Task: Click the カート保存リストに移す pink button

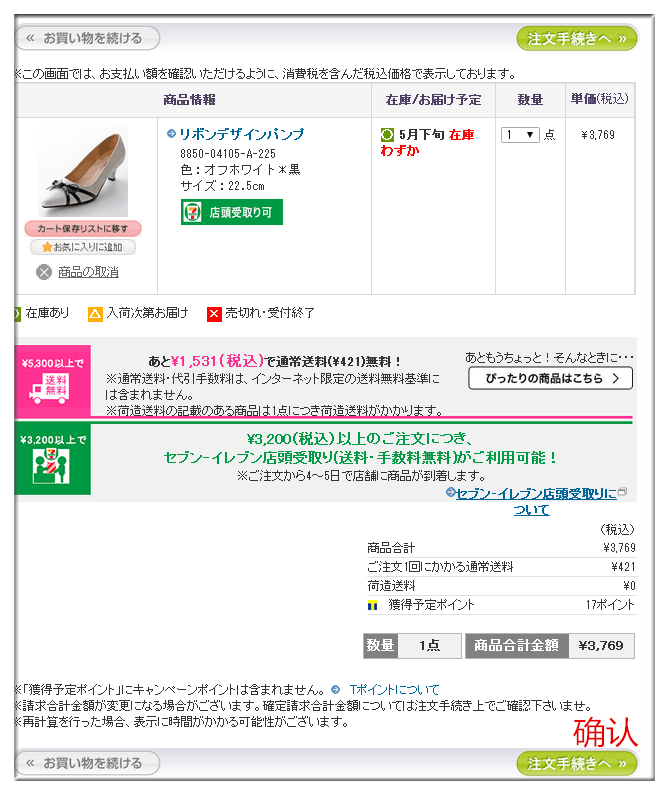Action: tap(83, 229)
